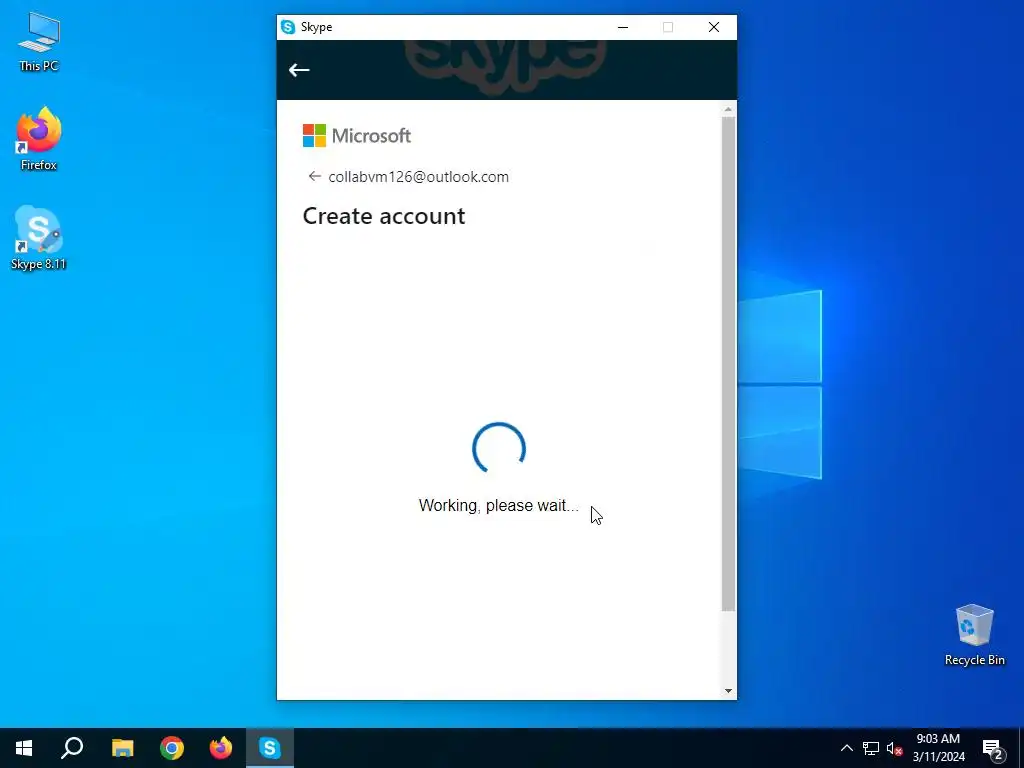Open the Windows Start menu

pyautogui.click(x=24, y=748)
